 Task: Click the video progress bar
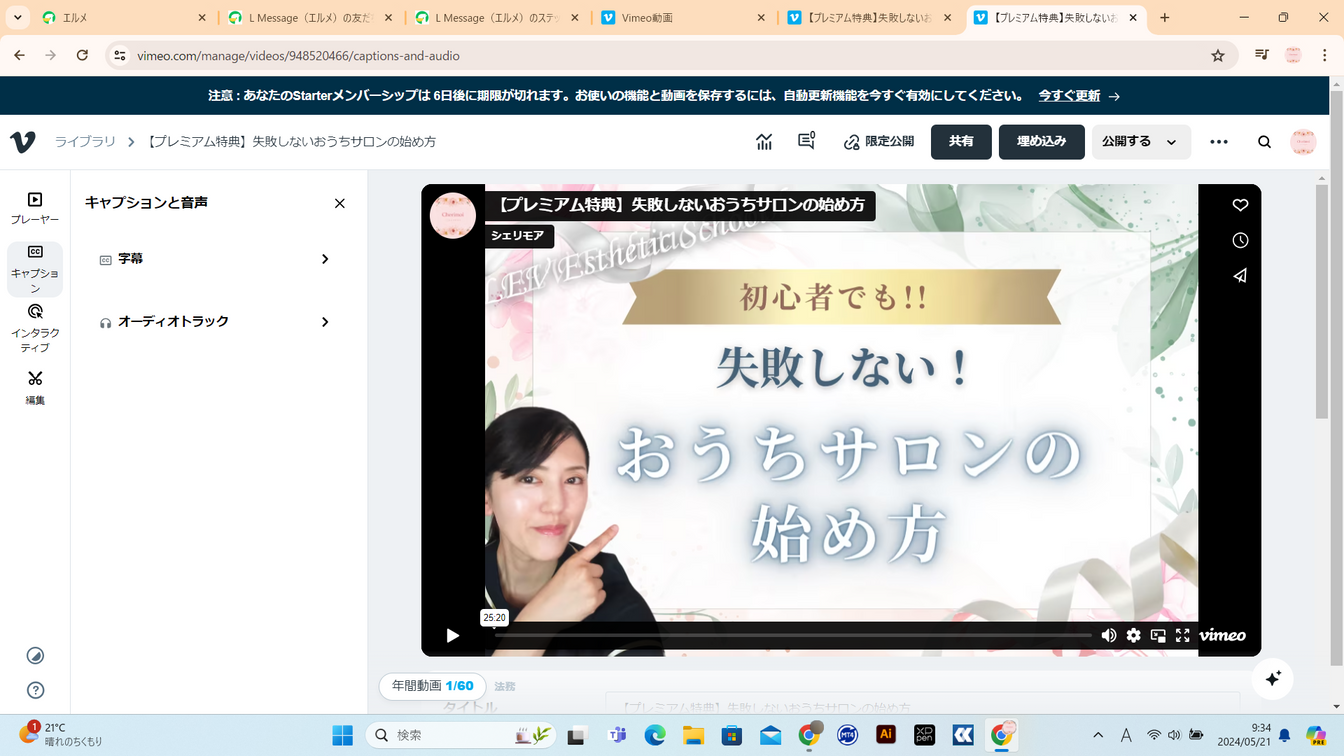coord(792,635)
